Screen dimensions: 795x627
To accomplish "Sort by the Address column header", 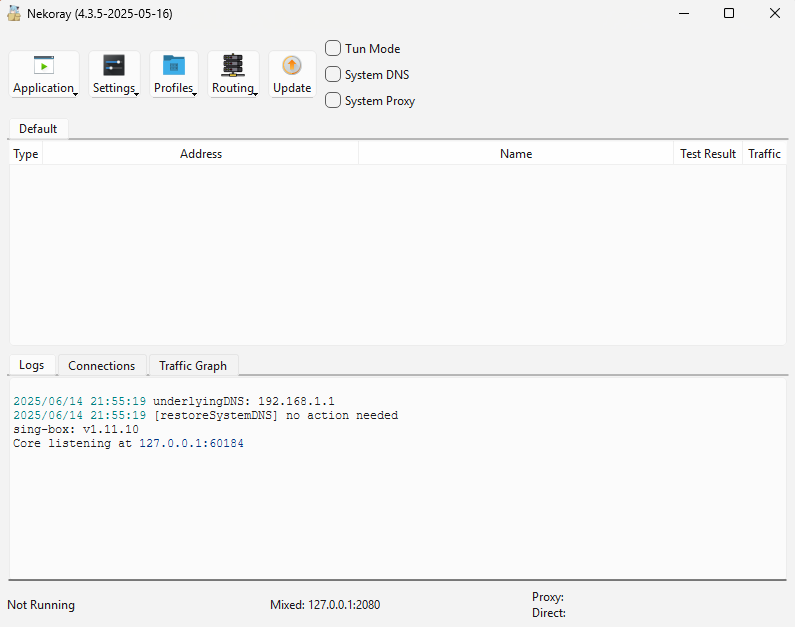I will (x=201, y=154).
